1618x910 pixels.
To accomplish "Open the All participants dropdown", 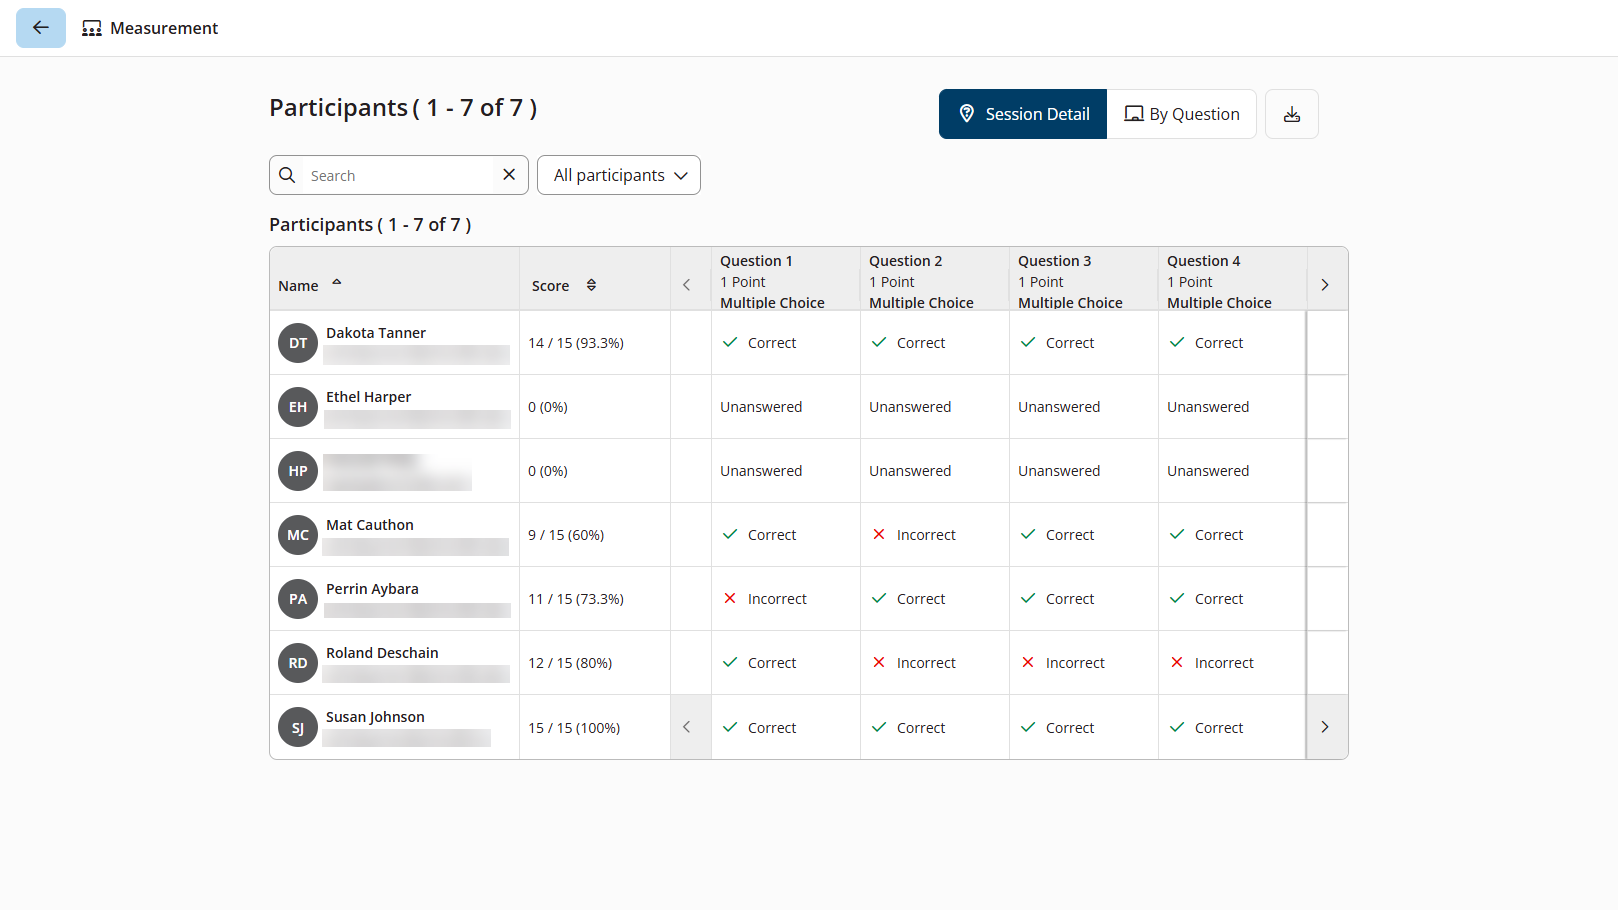I will coord(619,175).
